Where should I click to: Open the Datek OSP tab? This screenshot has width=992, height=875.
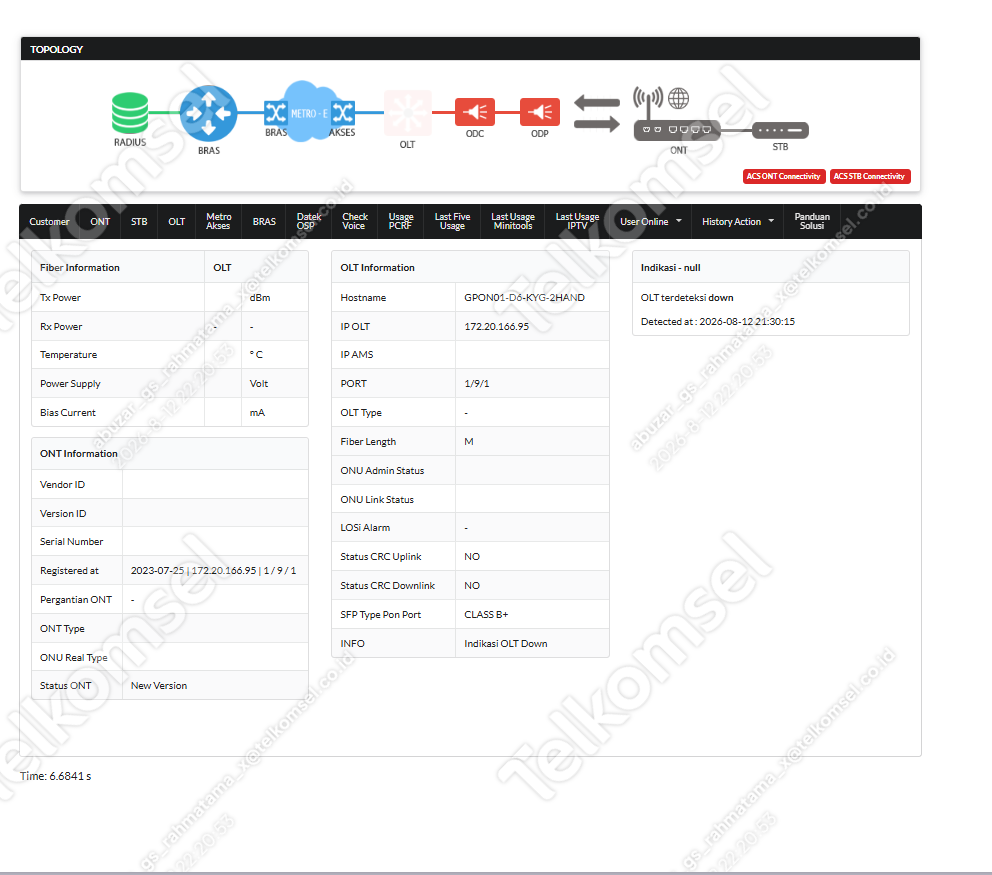click(x=309, y=221)
